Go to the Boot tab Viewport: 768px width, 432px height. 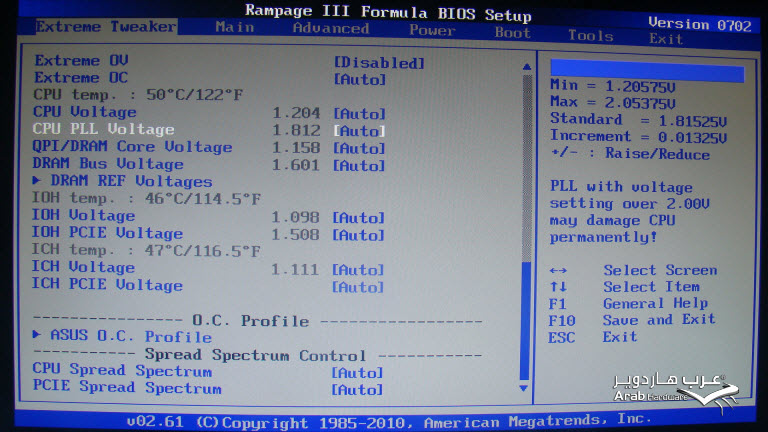coord(512,32)
